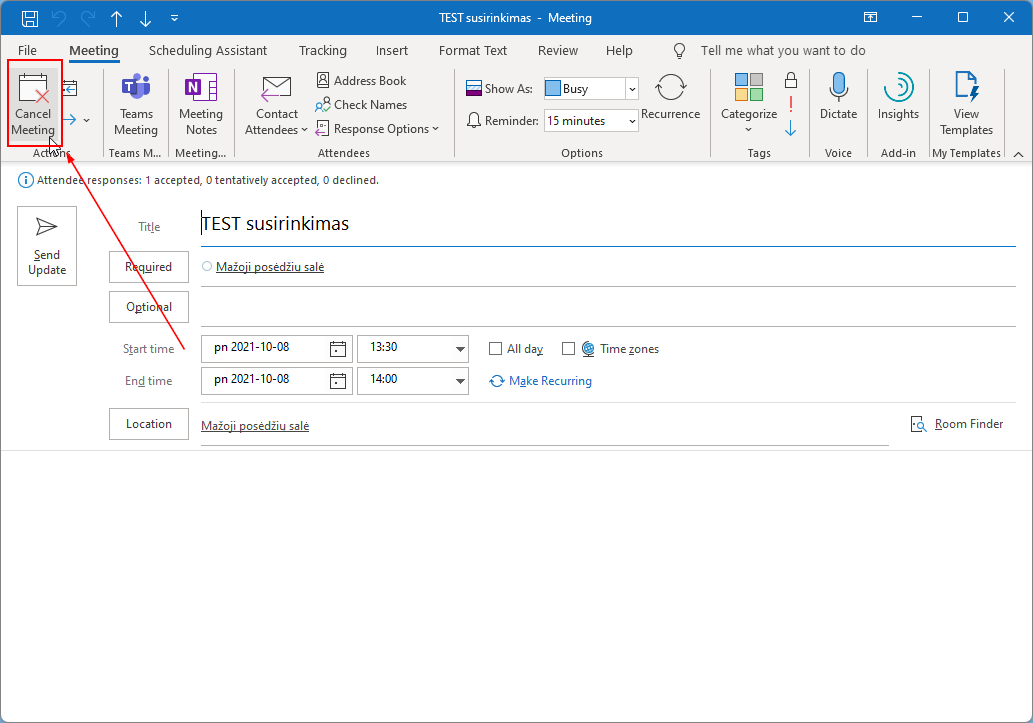Start Dictate with the microphone icon
Viewport: 1033px width, 723px height.
point(838,89)
